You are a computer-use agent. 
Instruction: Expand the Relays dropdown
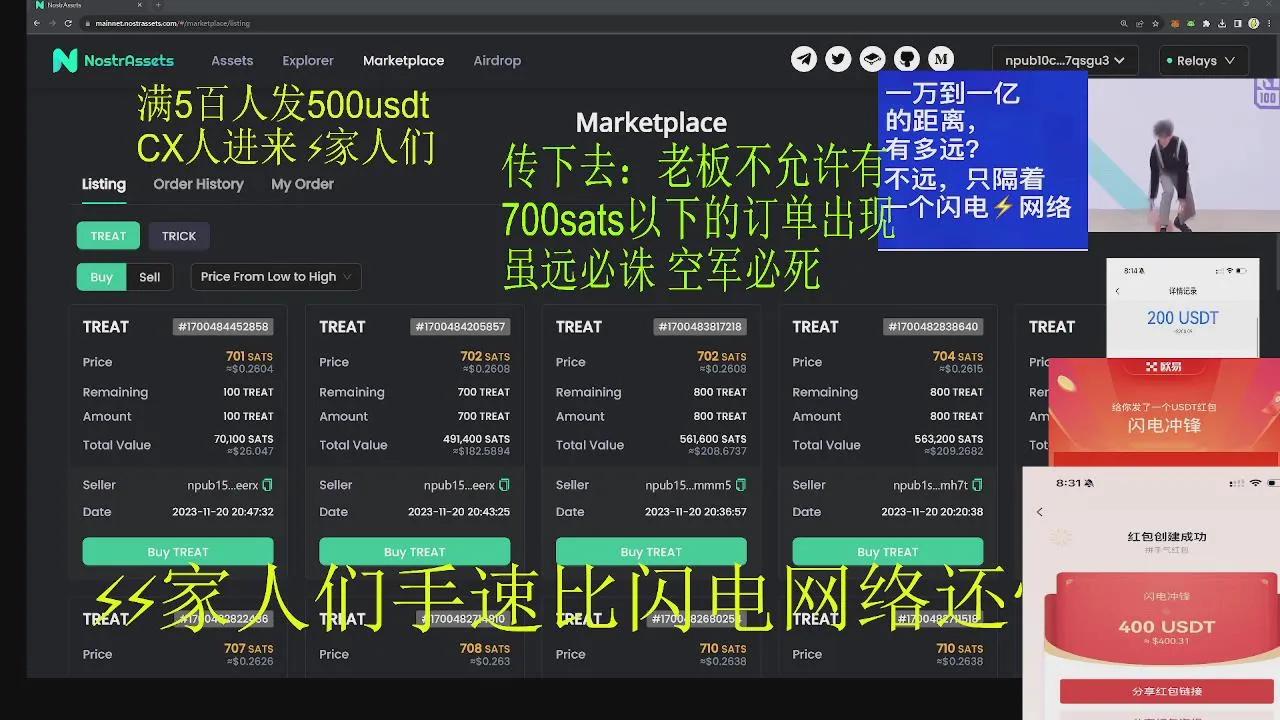(x=1204, y=60)
